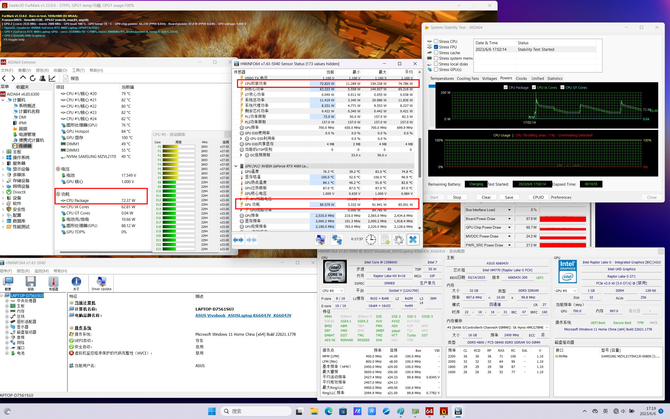Click the AIDA64 back arrow icon
Image resolution: width=670 pixels, height=419 pixels.
pyautogui.click(x=4, y=78)
